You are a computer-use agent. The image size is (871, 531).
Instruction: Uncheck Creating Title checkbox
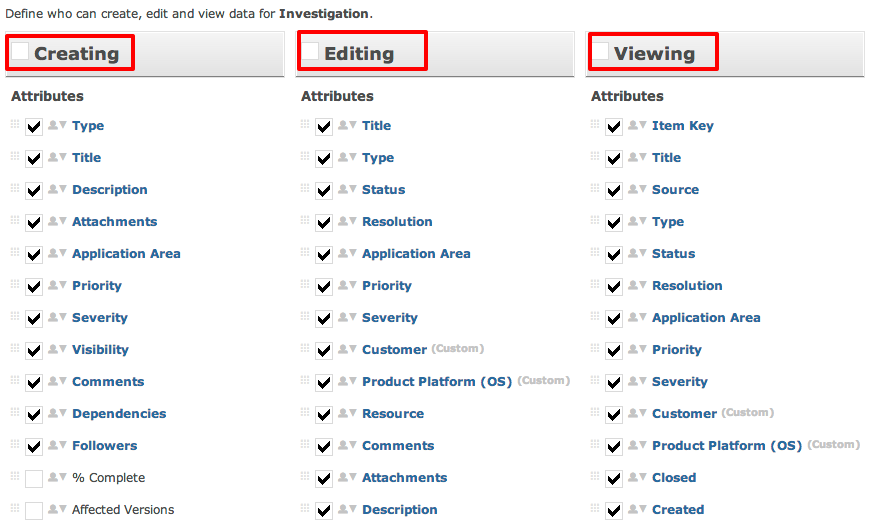point(34,158)
